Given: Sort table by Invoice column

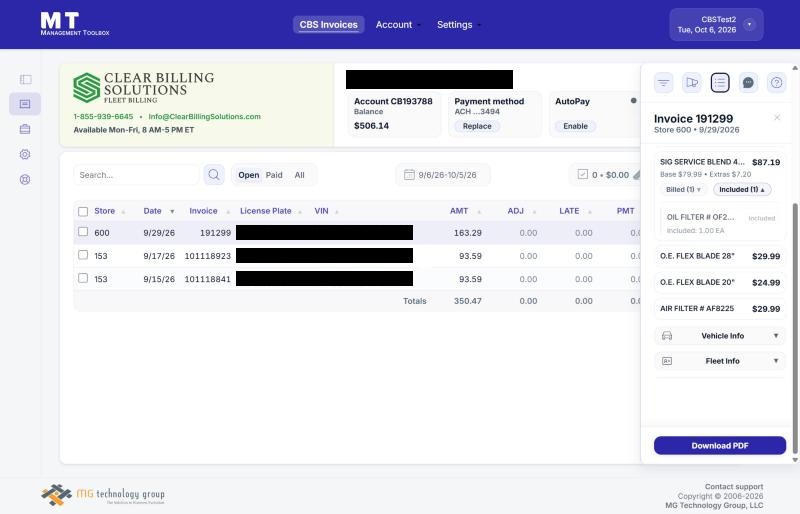Looking at the screenshot, I should click(209, 211).
